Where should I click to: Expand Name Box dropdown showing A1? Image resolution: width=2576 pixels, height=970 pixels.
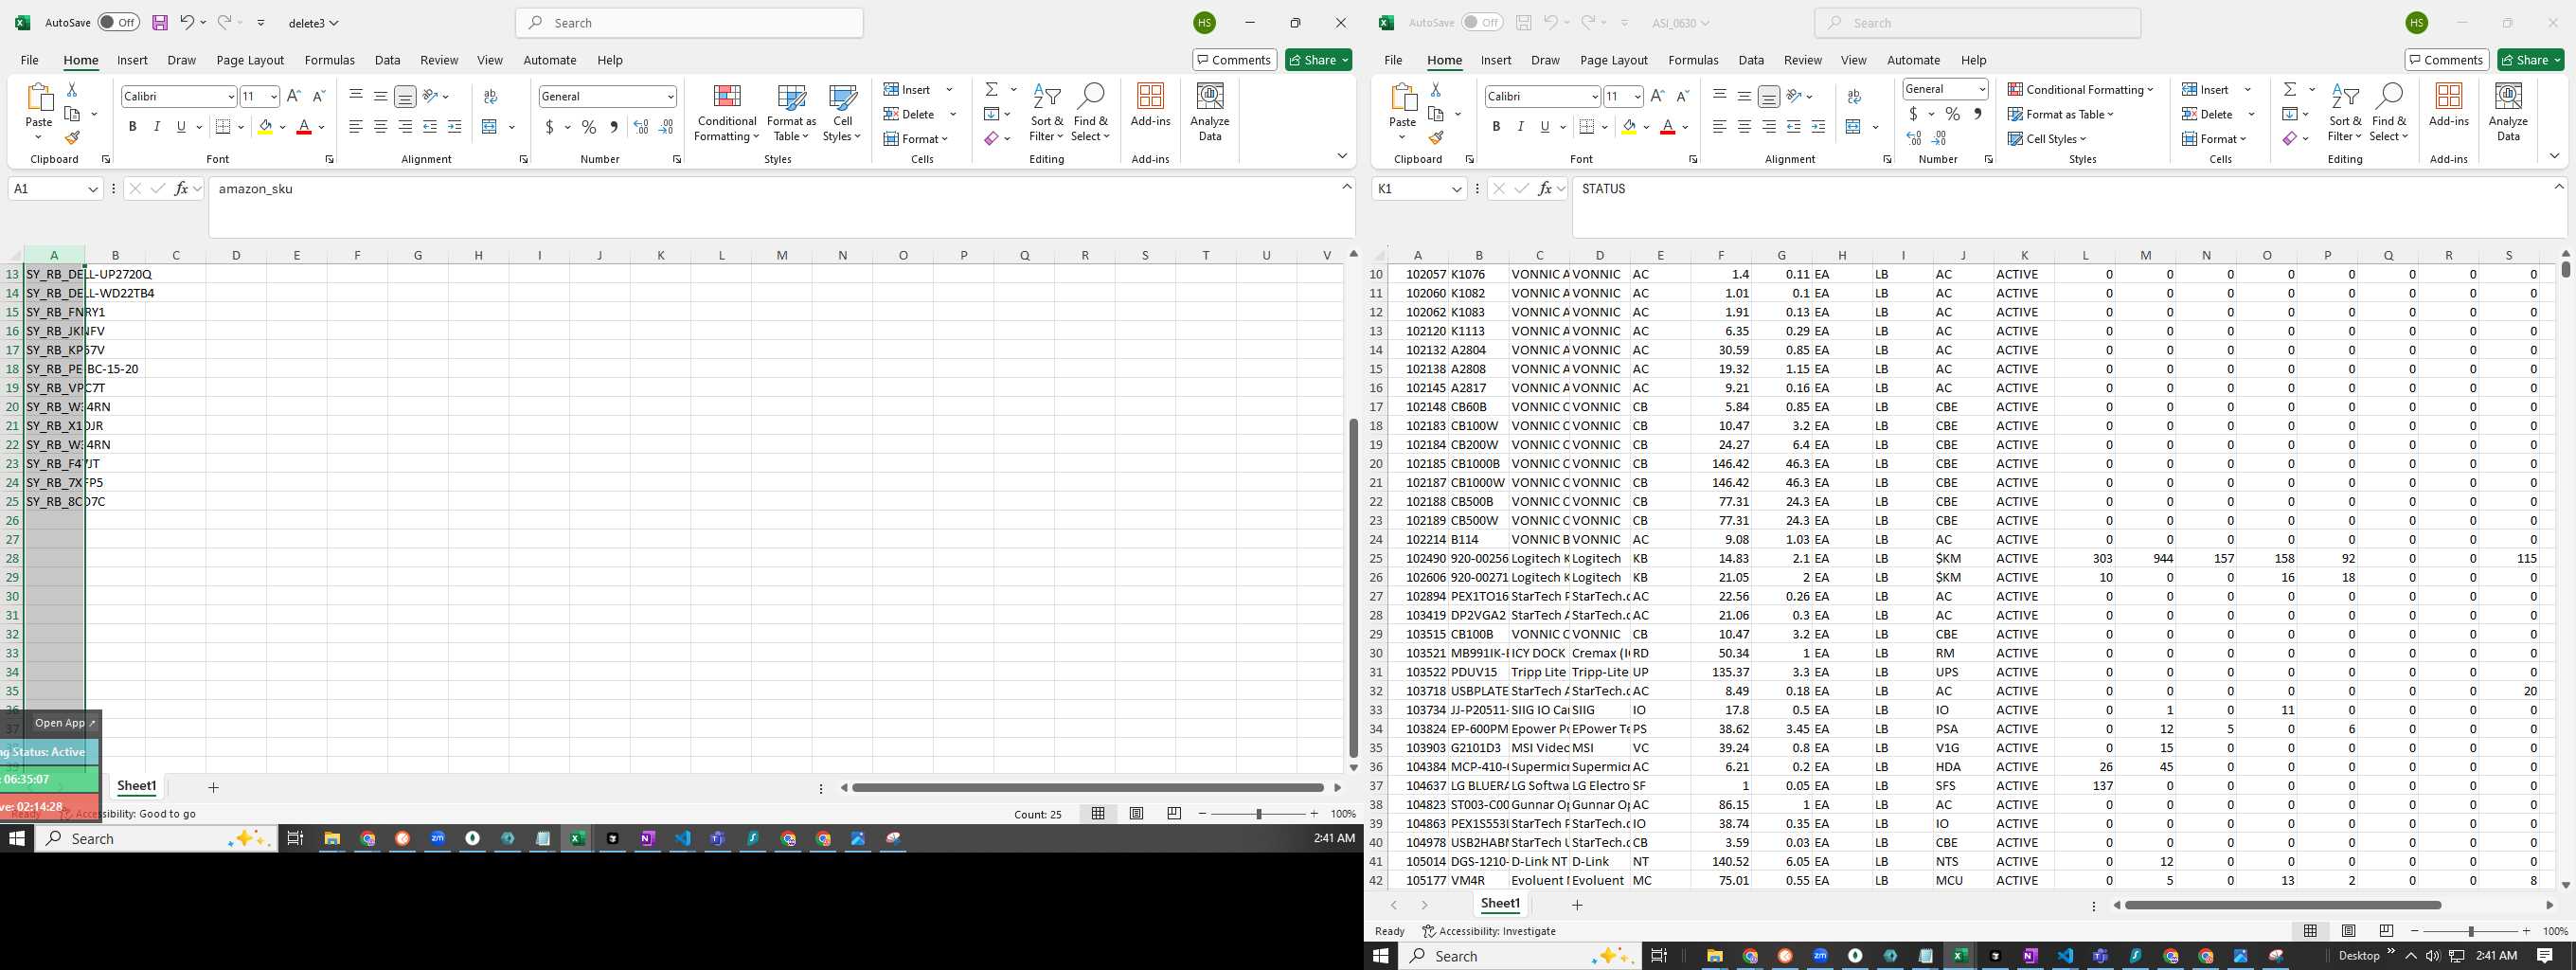(93, 189)
